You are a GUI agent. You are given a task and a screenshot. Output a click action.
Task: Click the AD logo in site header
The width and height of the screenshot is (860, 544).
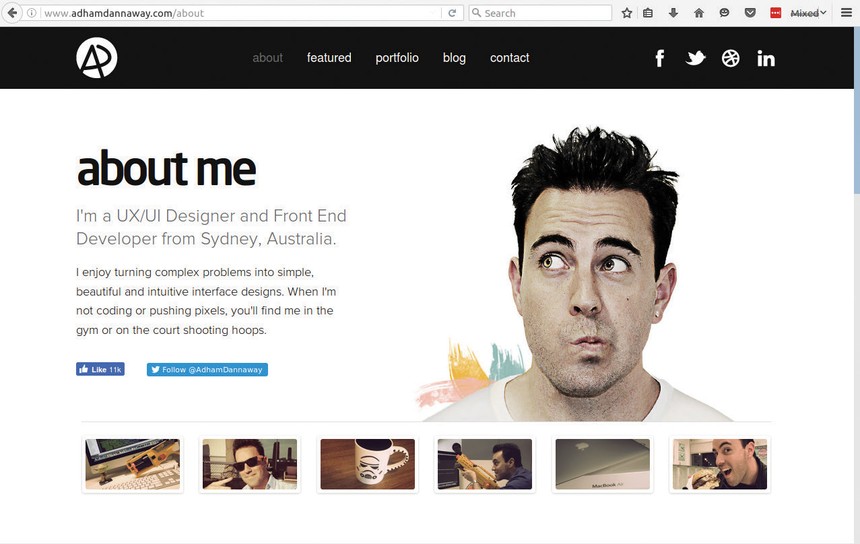coord(97,58)
